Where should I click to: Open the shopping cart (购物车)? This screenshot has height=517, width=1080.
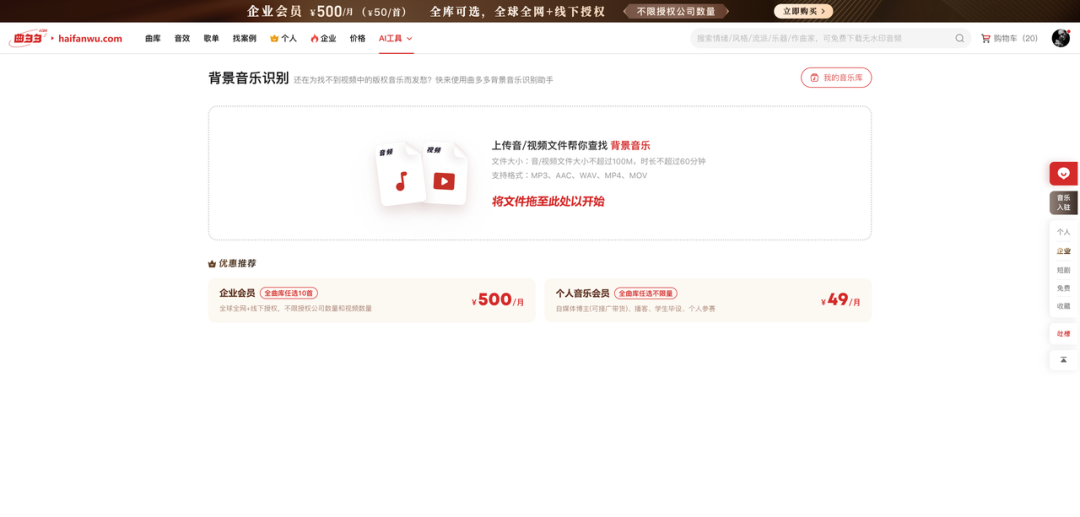point(1008,38)
